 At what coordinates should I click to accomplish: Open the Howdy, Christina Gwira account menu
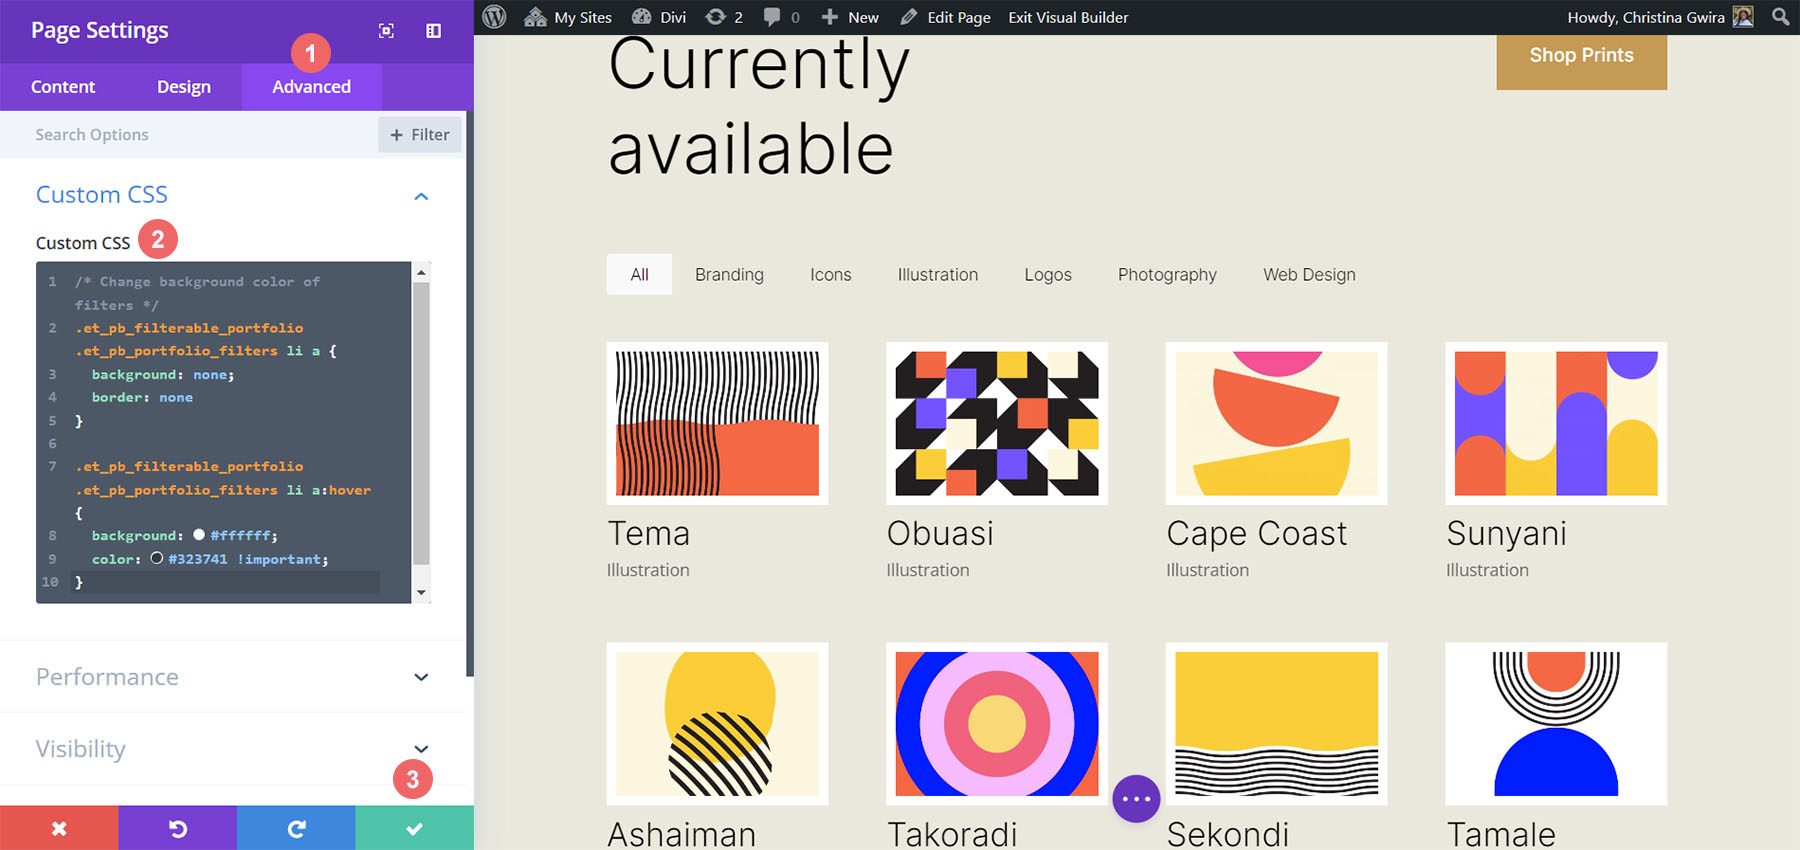1660,17
